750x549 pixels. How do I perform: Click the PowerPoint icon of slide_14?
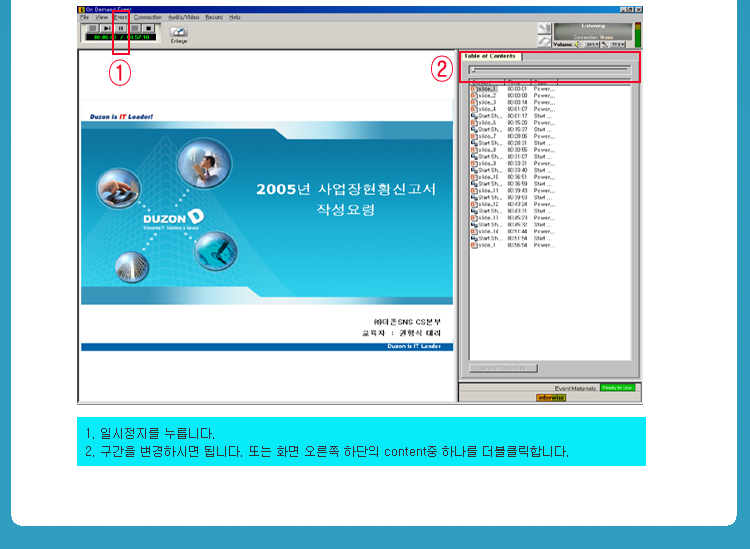tap(474, 231)
